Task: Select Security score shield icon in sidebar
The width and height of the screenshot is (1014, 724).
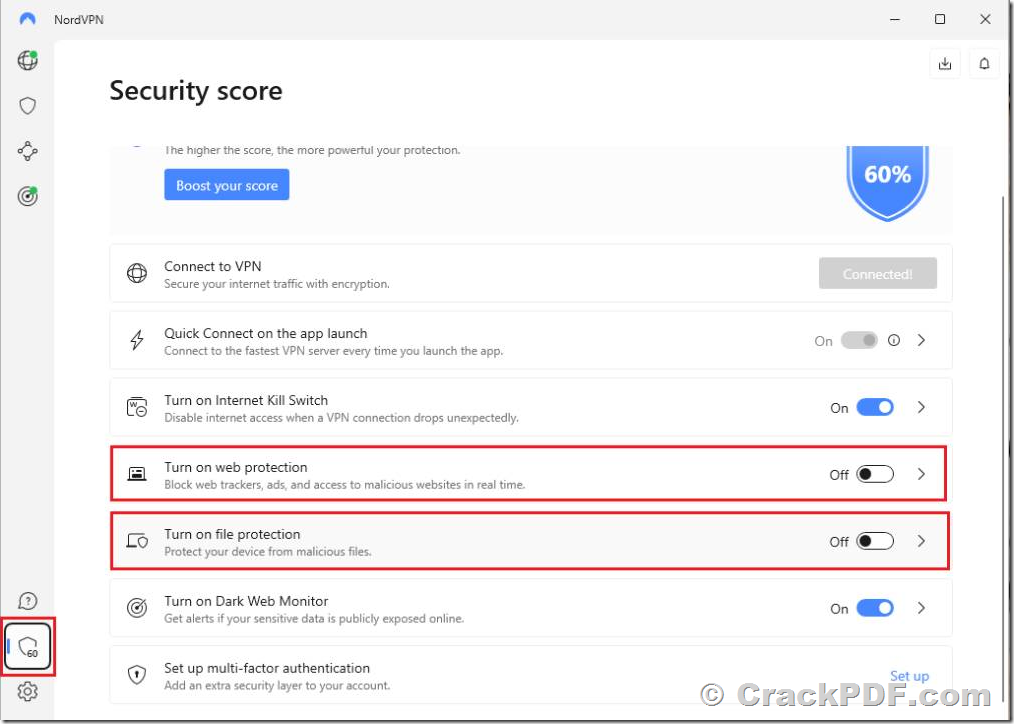Action: click(x=28, y=646)
